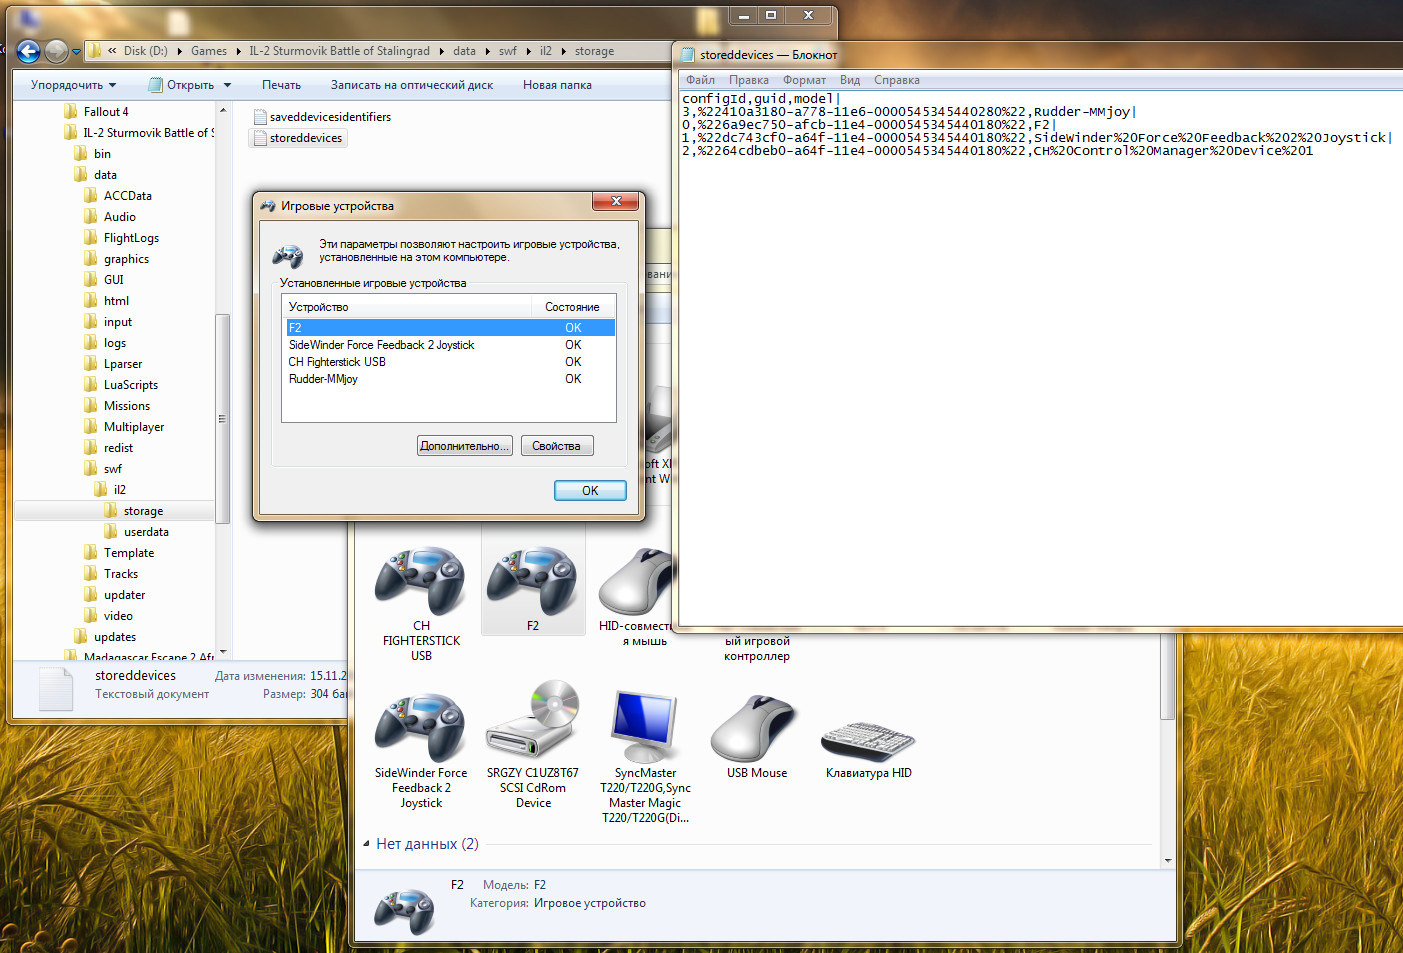
Task: Select the Audio folder
Action: (x=110, y=217)
